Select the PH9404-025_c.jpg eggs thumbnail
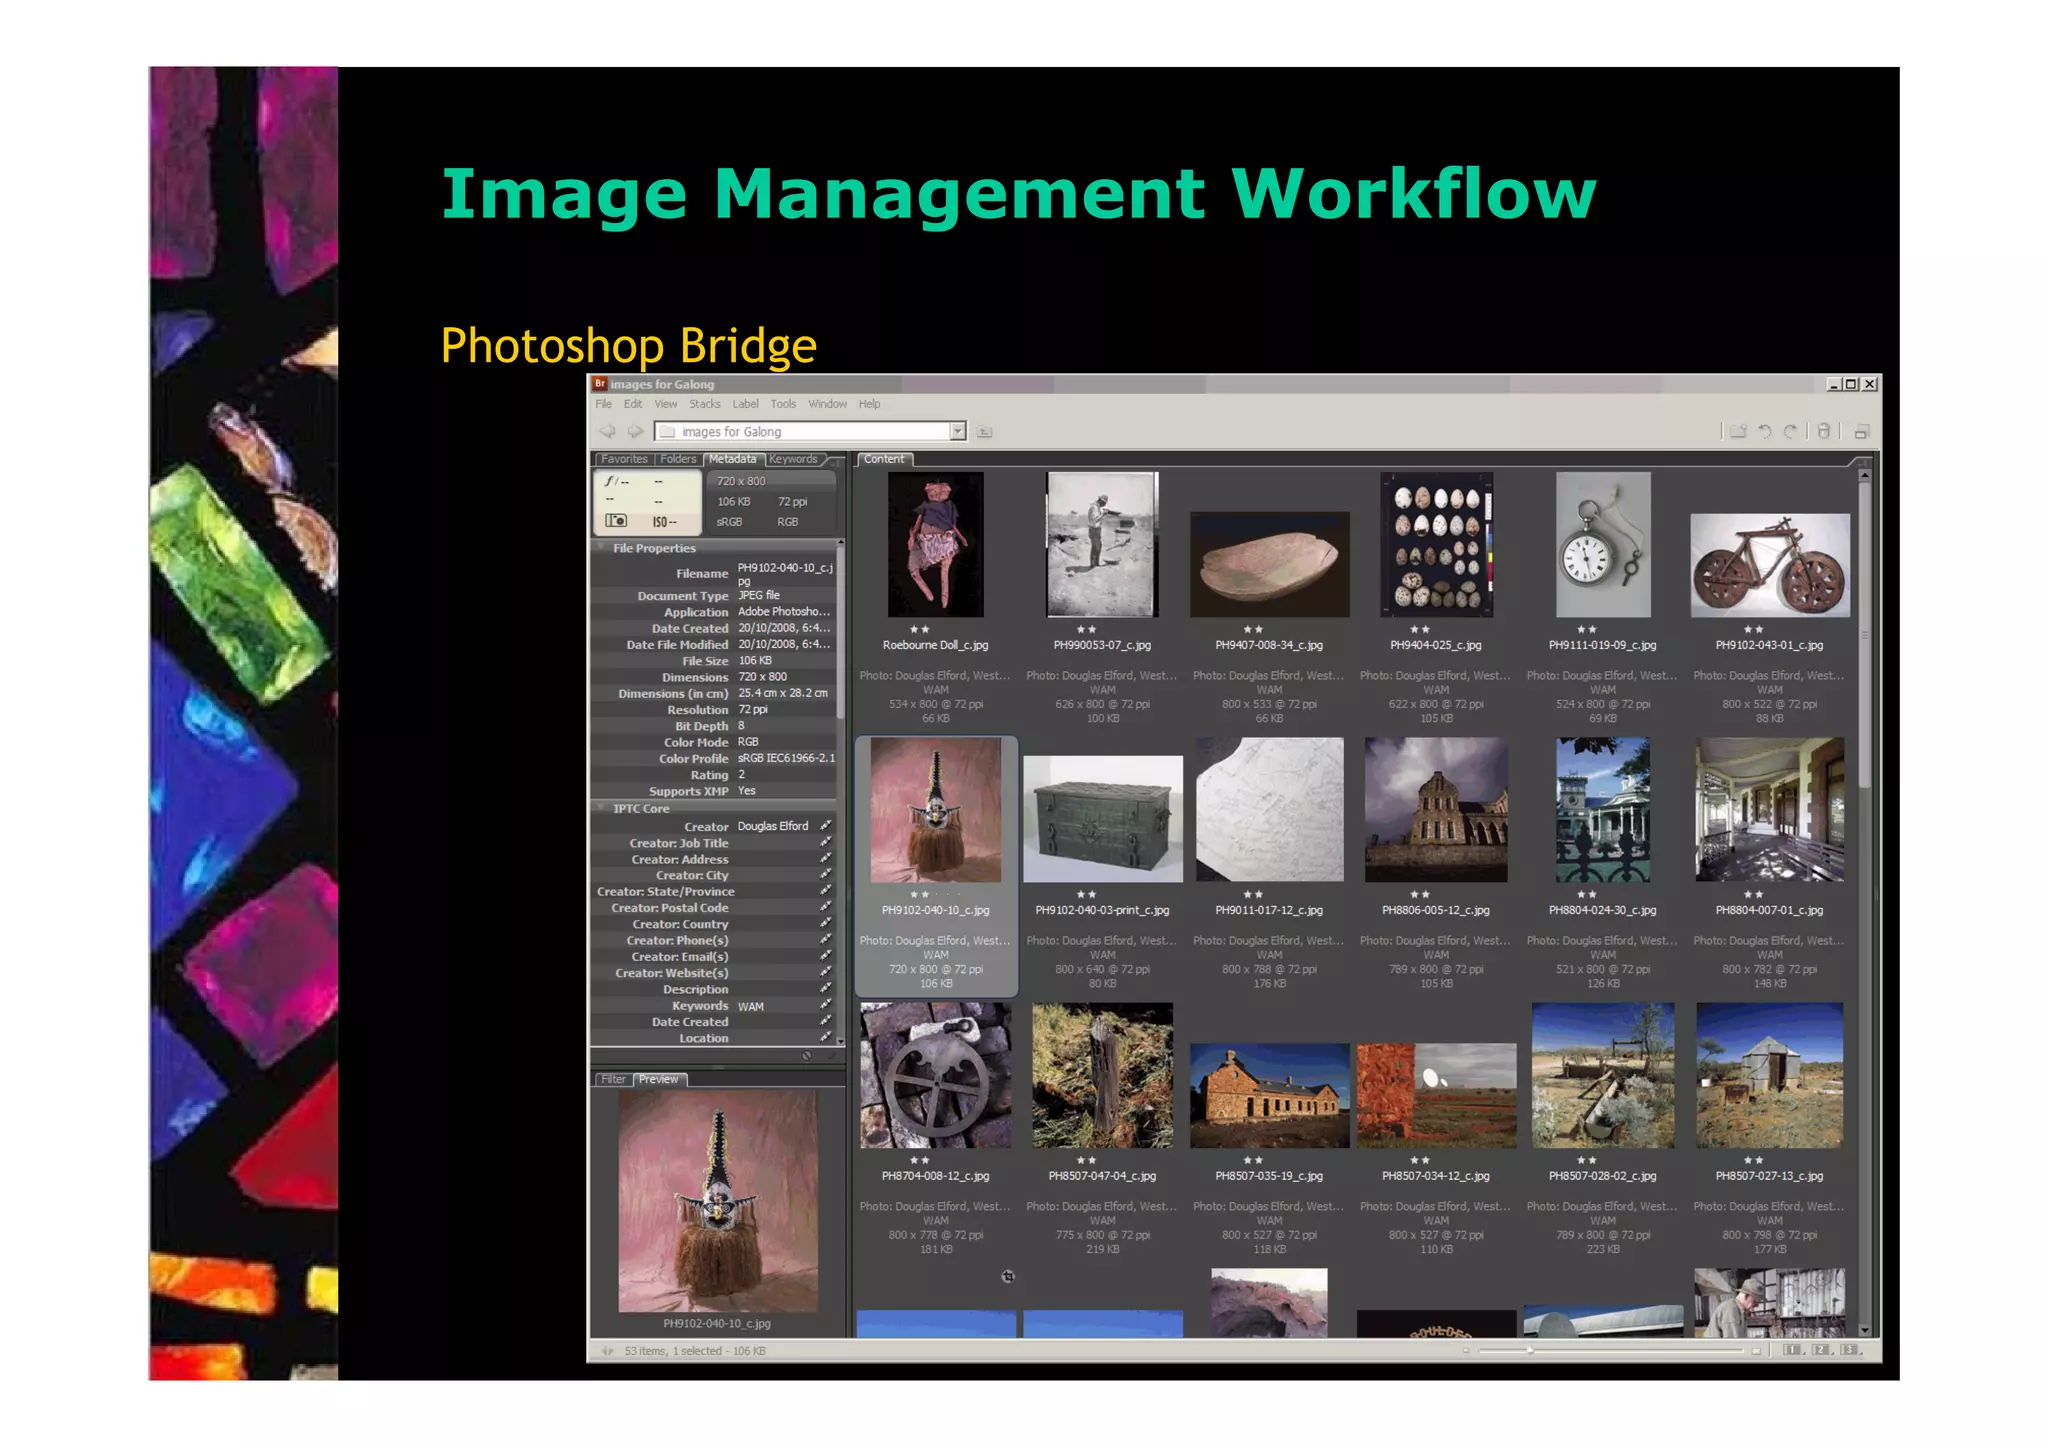This screenshot has height=1448, width=2048. [x=1436, y=545]
